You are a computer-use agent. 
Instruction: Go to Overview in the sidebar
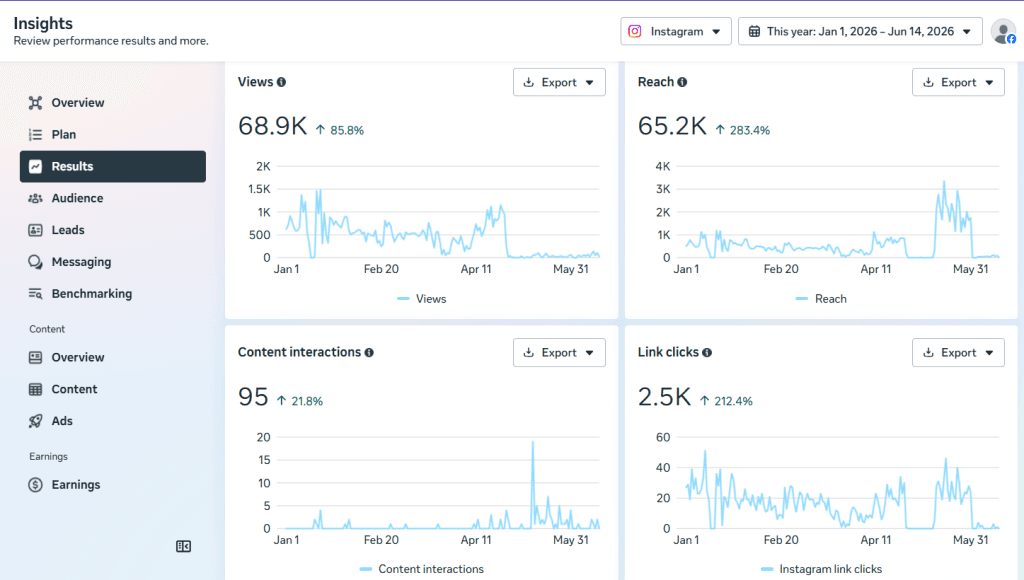click(x=113, y=103)
